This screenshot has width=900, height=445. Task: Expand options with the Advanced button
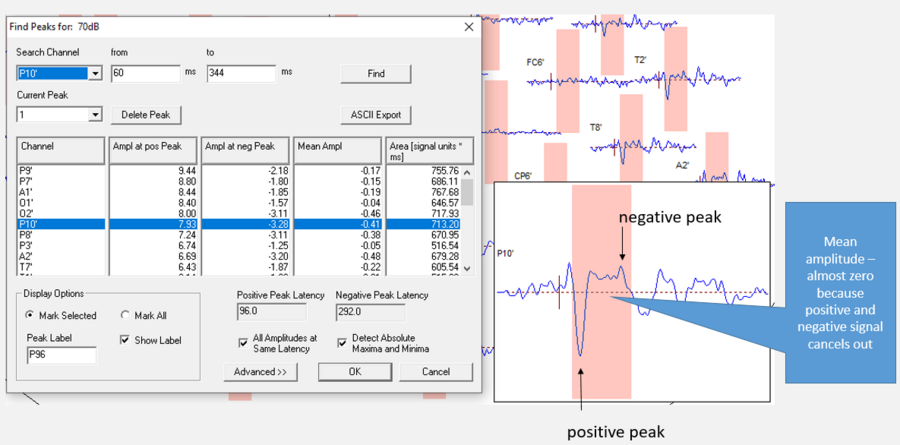[x=259, y=372]
